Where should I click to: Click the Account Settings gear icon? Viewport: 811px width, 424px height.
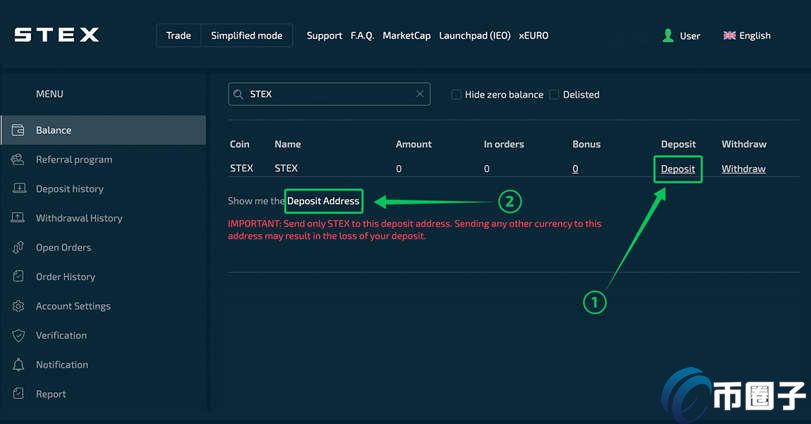coord(18,306)
